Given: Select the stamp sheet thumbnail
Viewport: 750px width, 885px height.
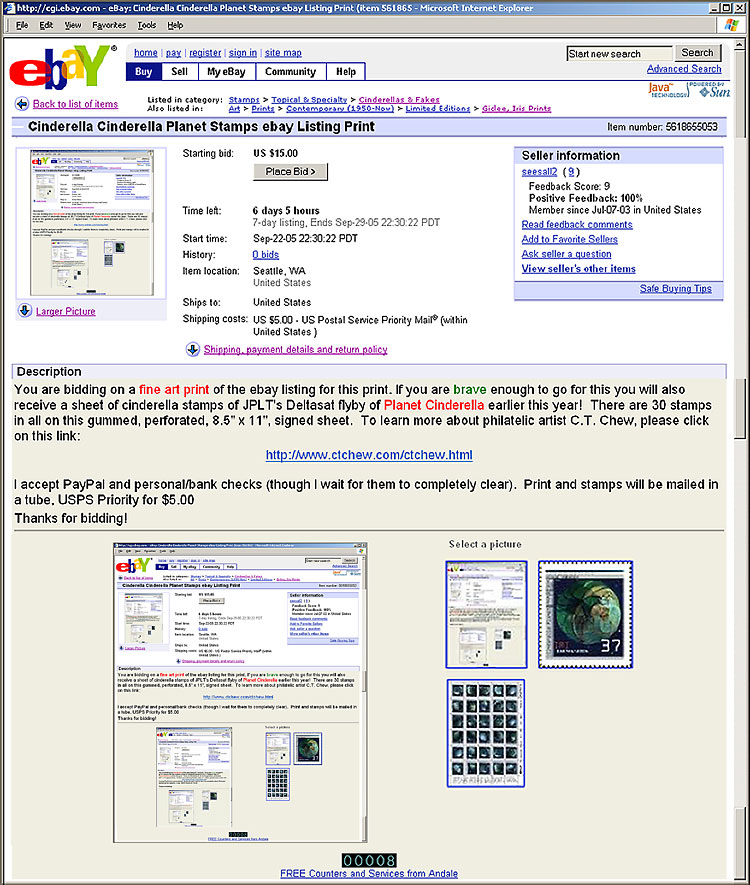Looking at the screenshot, I should [486, 733].
